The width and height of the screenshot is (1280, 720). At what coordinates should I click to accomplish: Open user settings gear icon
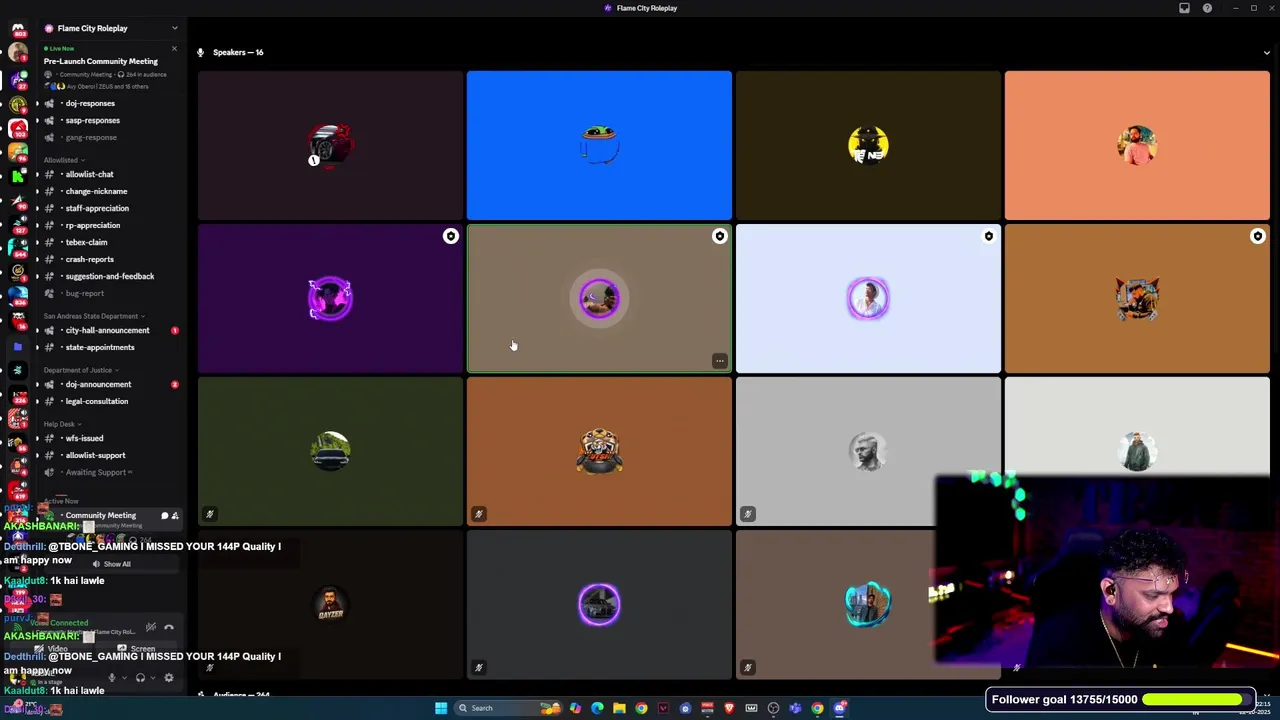pyautogui.click(x=168, y=678)
